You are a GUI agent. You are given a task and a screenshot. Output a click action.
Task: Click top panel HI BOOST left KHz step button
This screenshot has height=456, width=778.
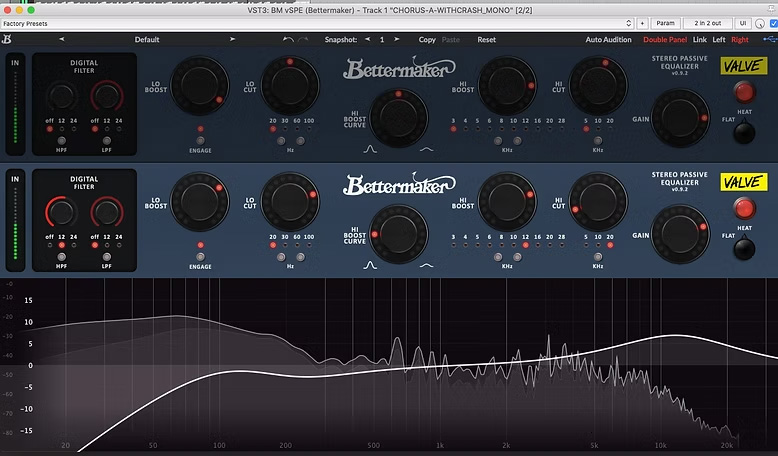pyautogui.click(x=498, y=141)
